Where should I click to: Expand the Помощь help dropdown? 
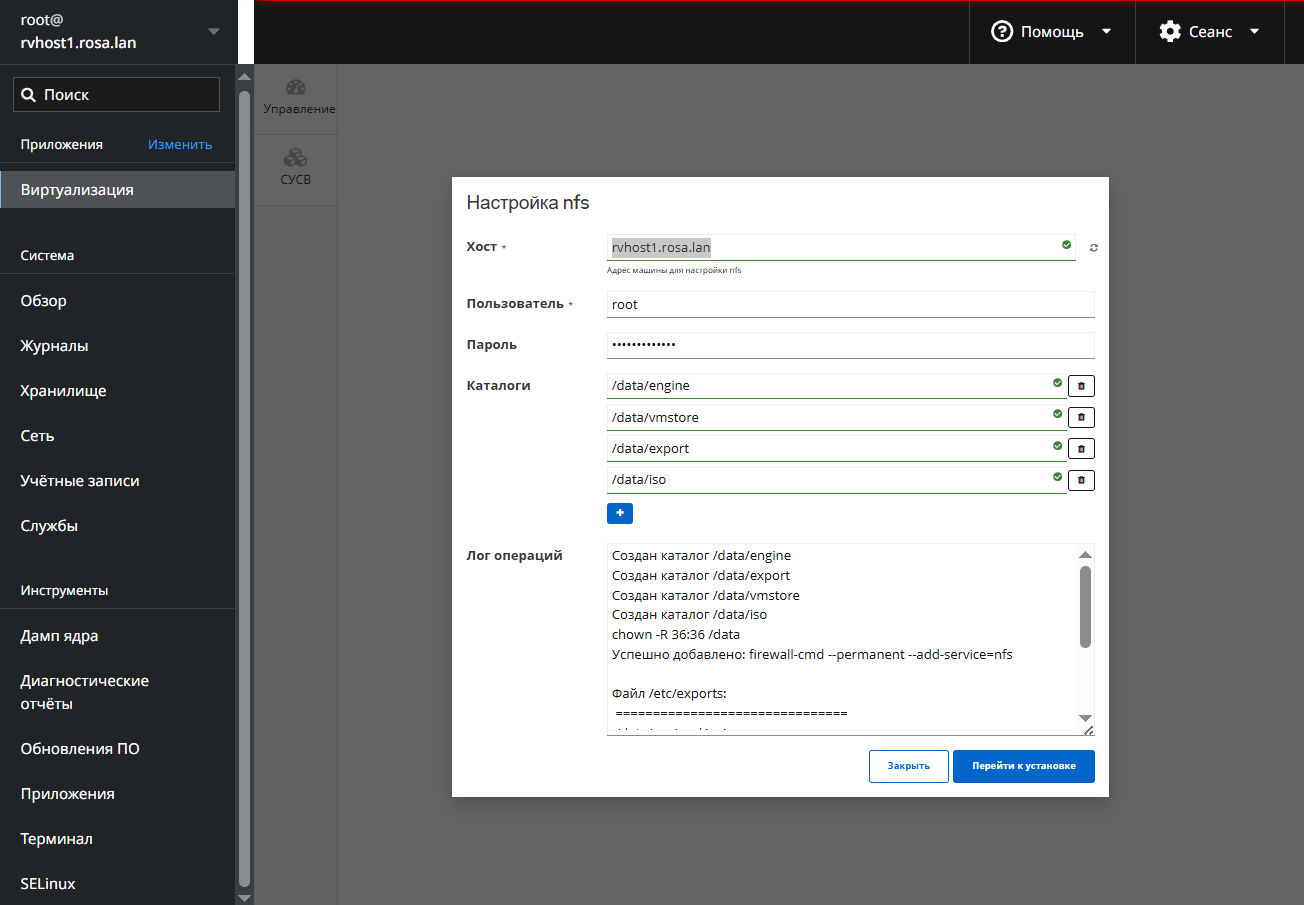(x=1051, y=32)
